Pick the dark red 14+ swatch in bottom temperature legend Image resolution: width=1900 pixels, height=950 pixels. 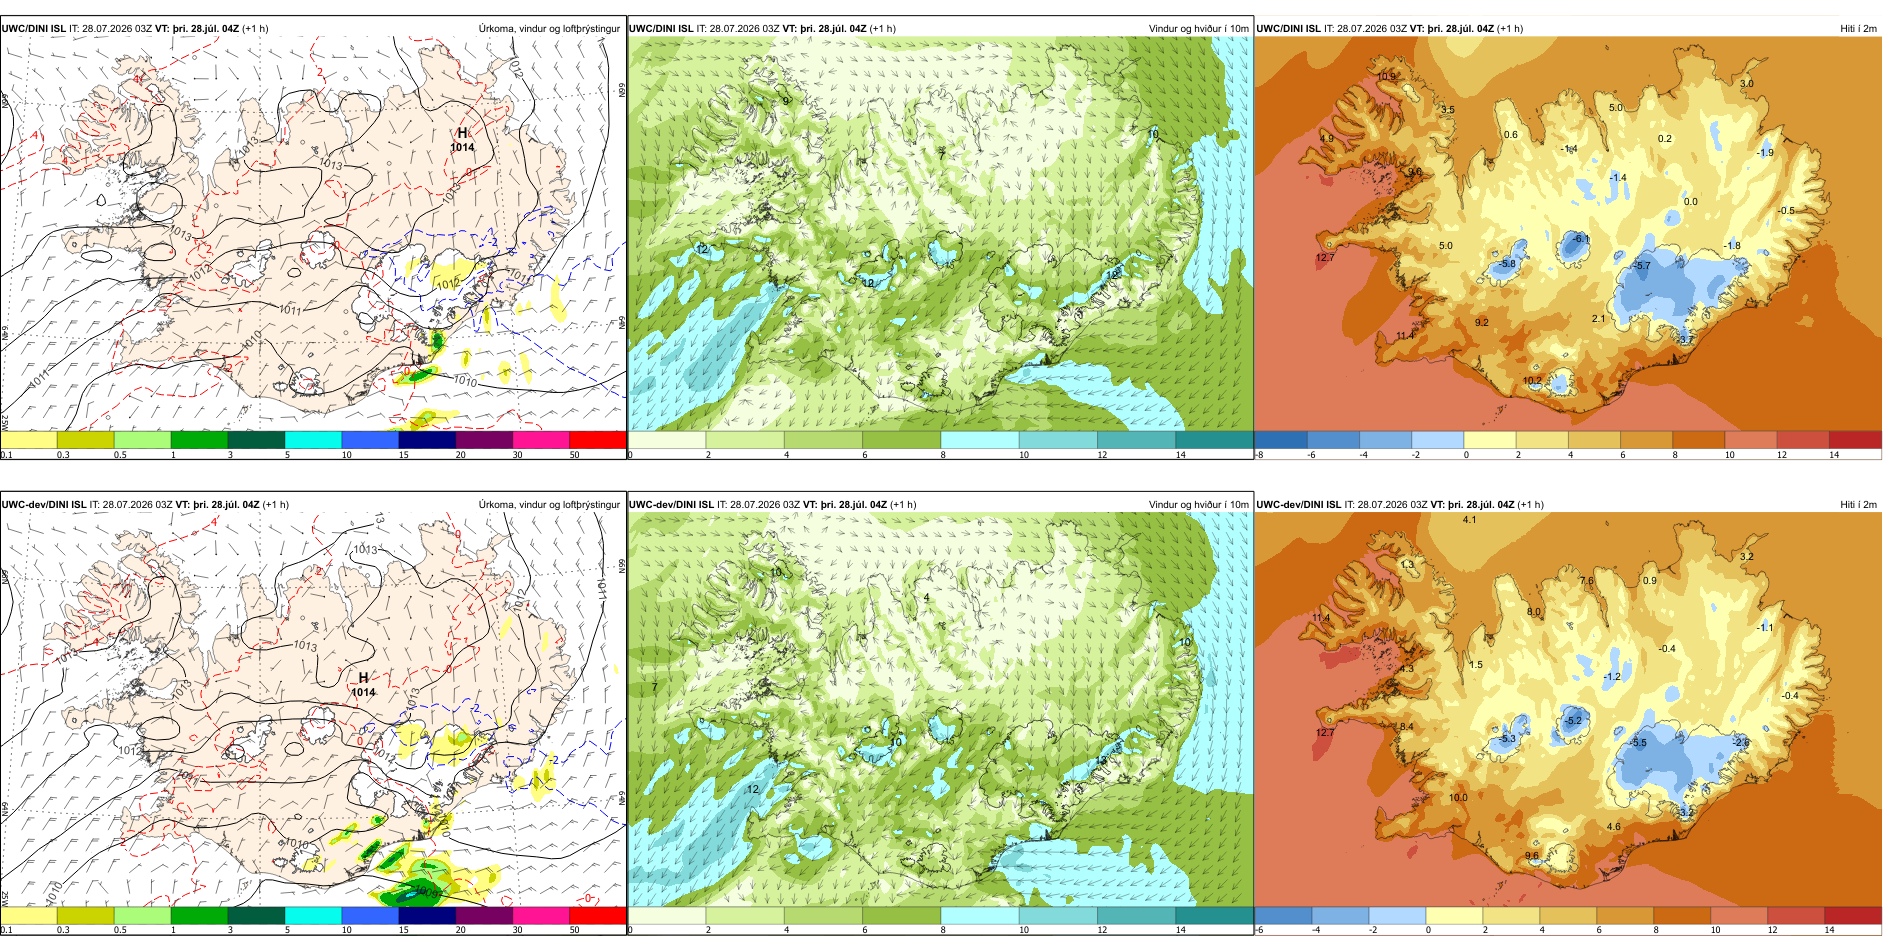[1854, 916]
